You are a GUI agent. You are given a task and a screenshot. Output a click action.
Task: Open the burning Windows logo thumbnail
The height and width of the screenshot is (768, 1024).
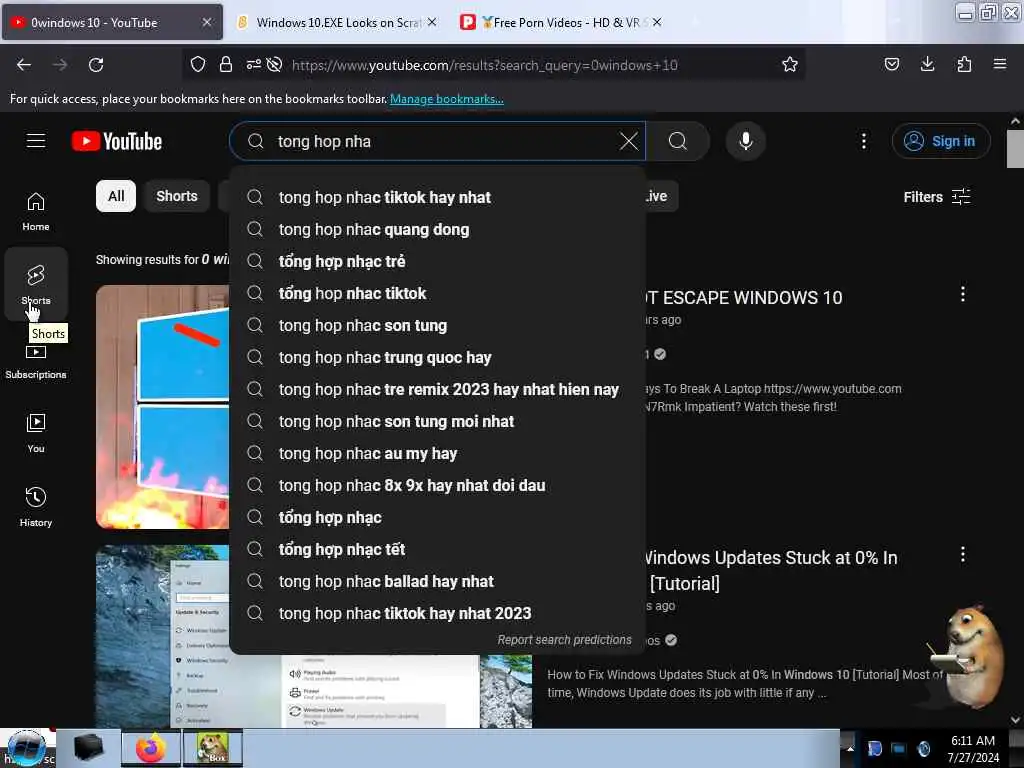point(163,407)
